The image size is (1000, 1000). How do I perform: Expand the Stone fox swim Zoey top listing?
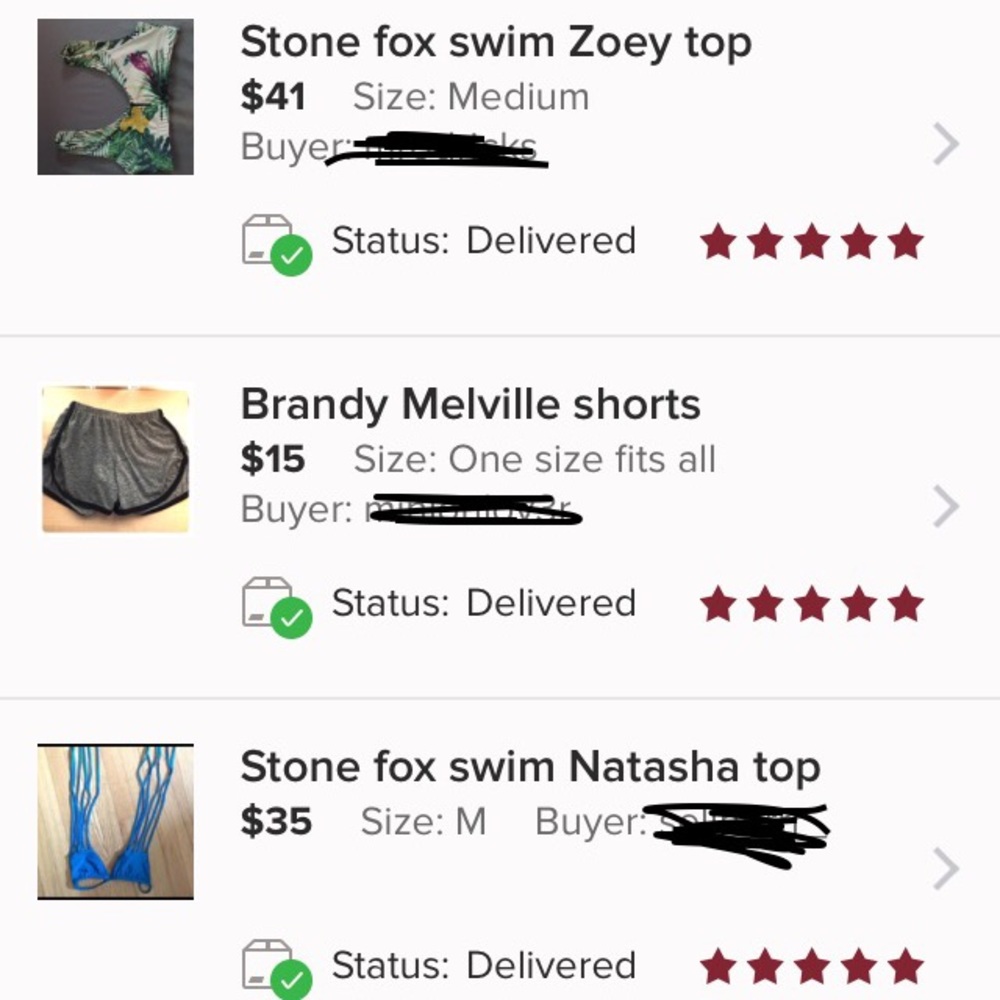[944, 145]
